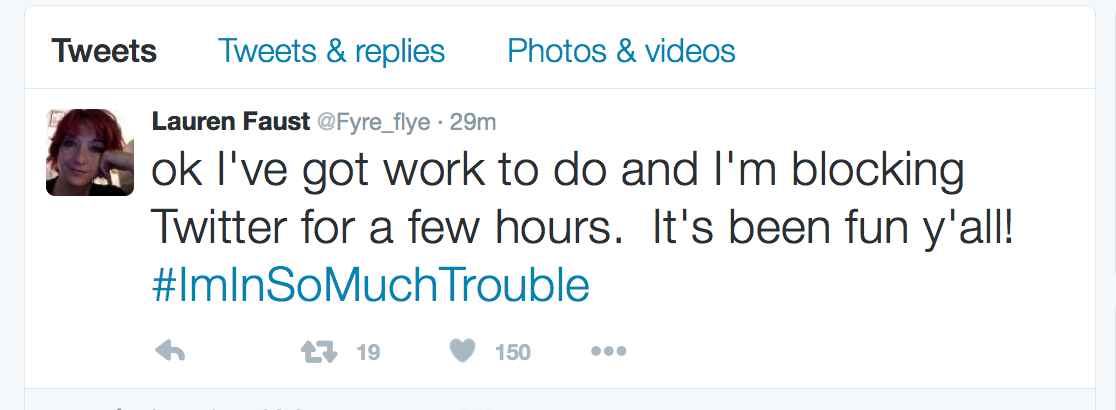Open the Lauren Faust display name link
Image resolution: width=1116 pixels, height=410 pixels.
(230, 122)
